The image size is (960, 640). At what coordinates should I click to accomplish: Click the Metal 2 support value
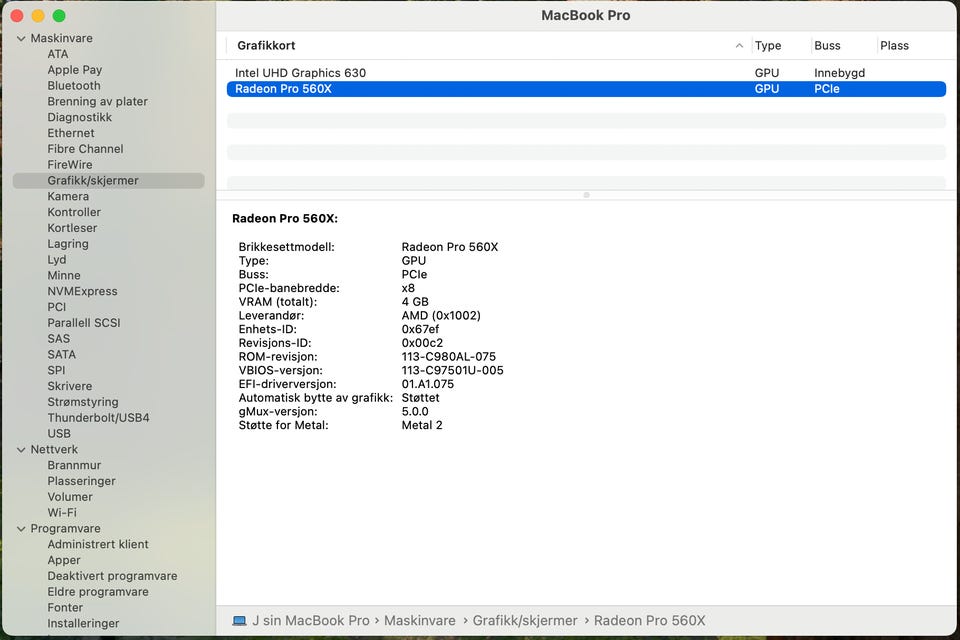[422, 425]
